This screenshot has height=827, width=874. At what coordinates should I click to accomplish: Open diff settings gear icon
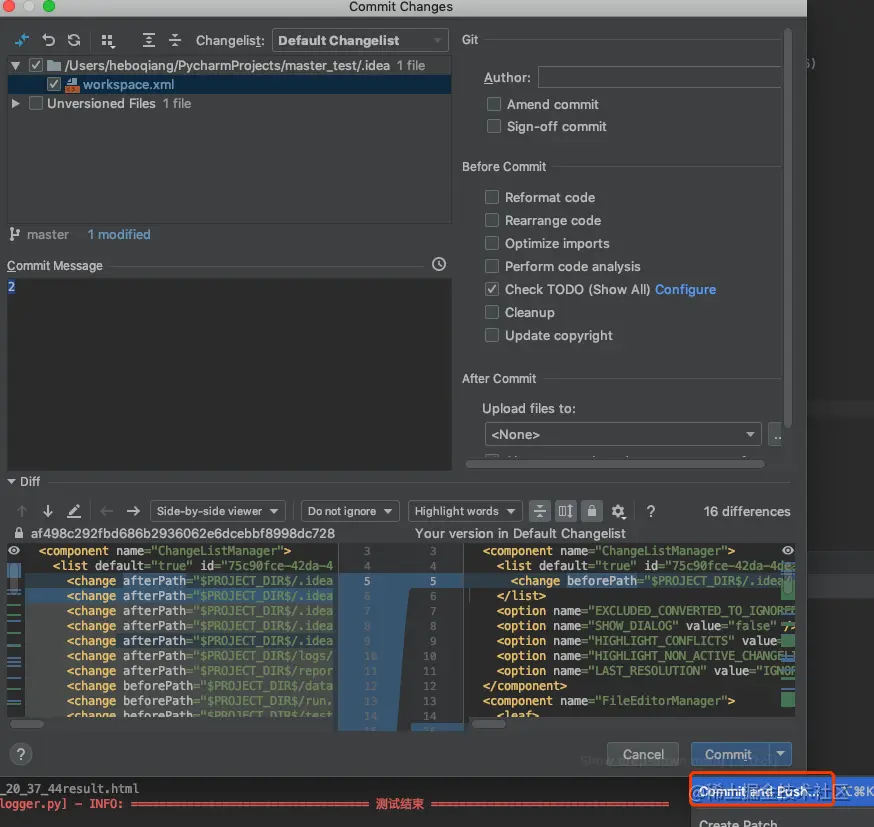click(x=618, y=511)
